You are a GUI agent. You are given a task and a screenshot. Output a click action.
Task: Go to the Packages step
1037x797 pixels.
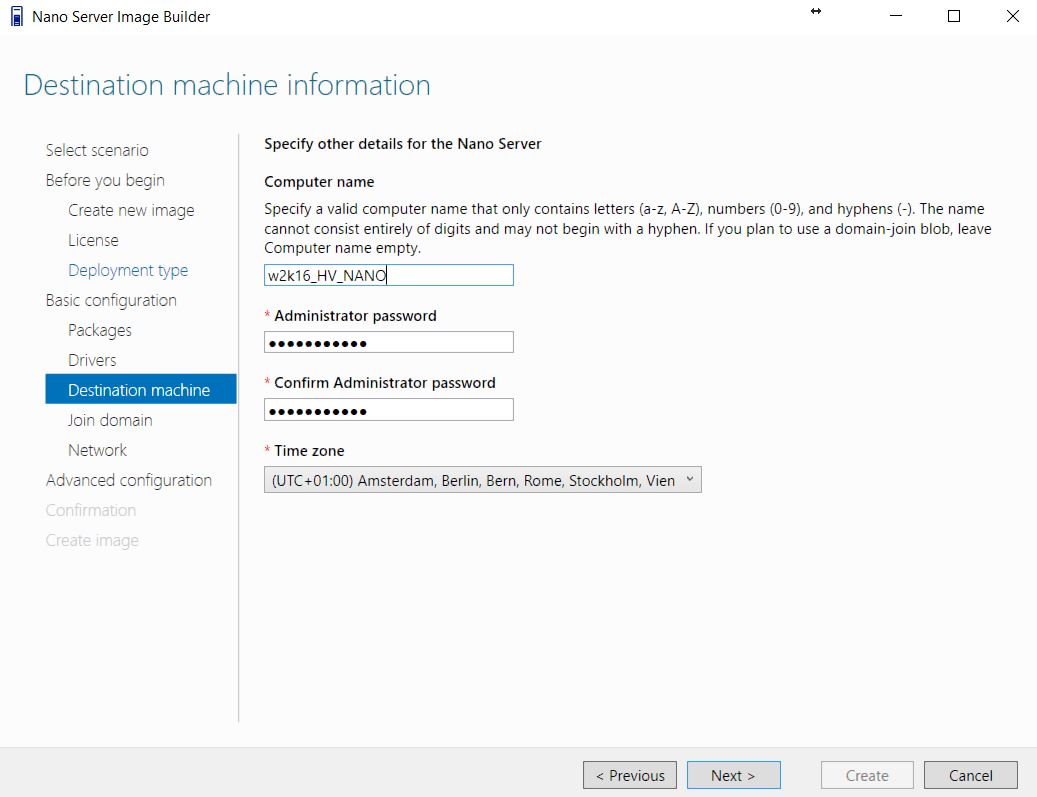100,330
